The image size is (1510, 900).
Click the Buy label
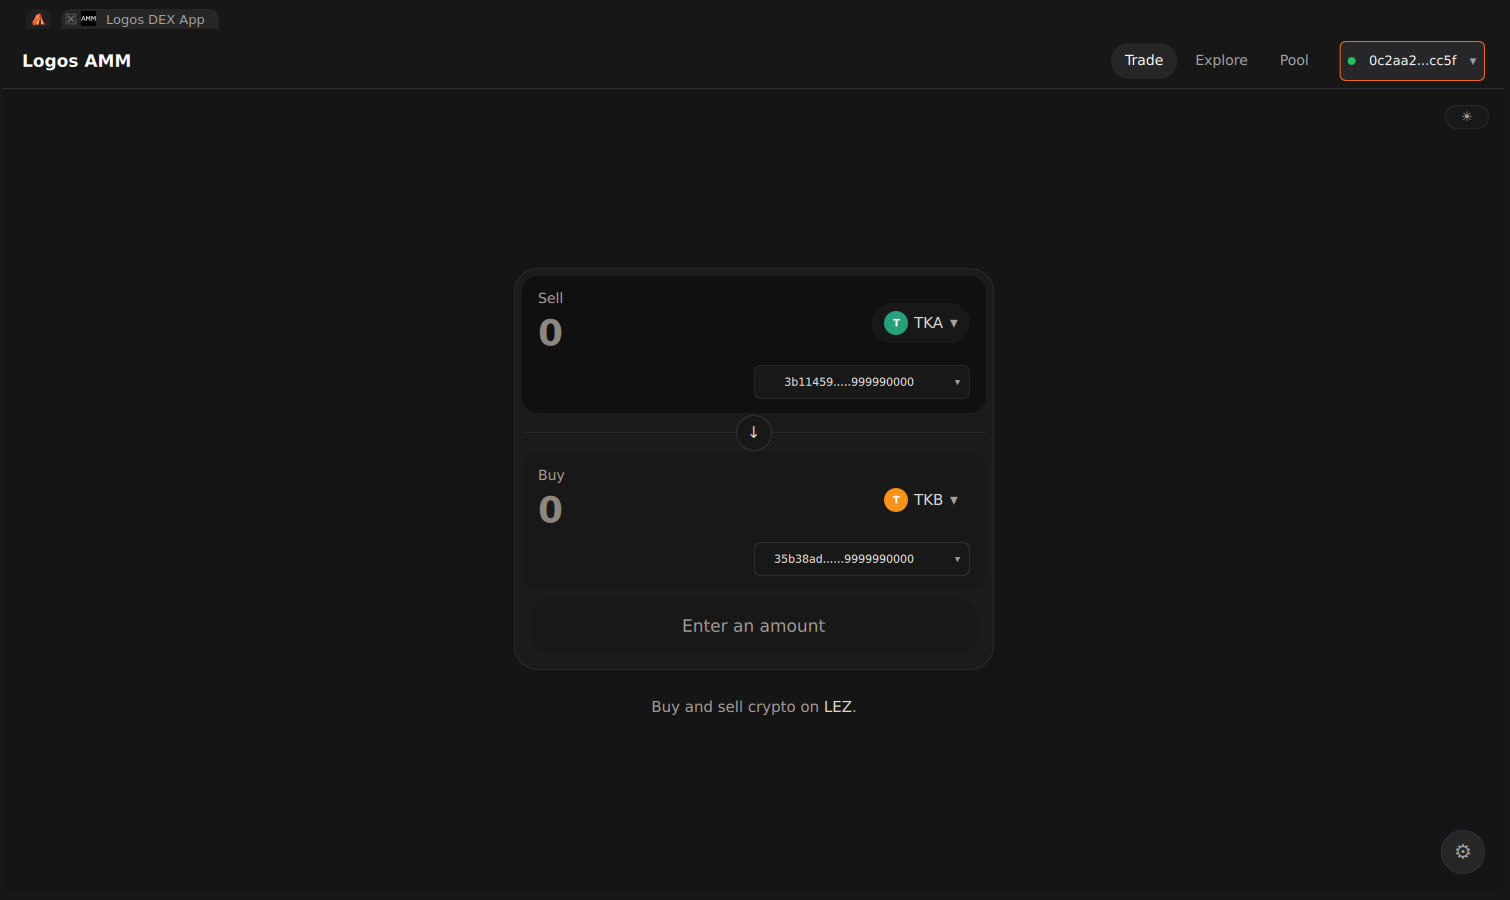pyautogui.click(x=551, y=475)
